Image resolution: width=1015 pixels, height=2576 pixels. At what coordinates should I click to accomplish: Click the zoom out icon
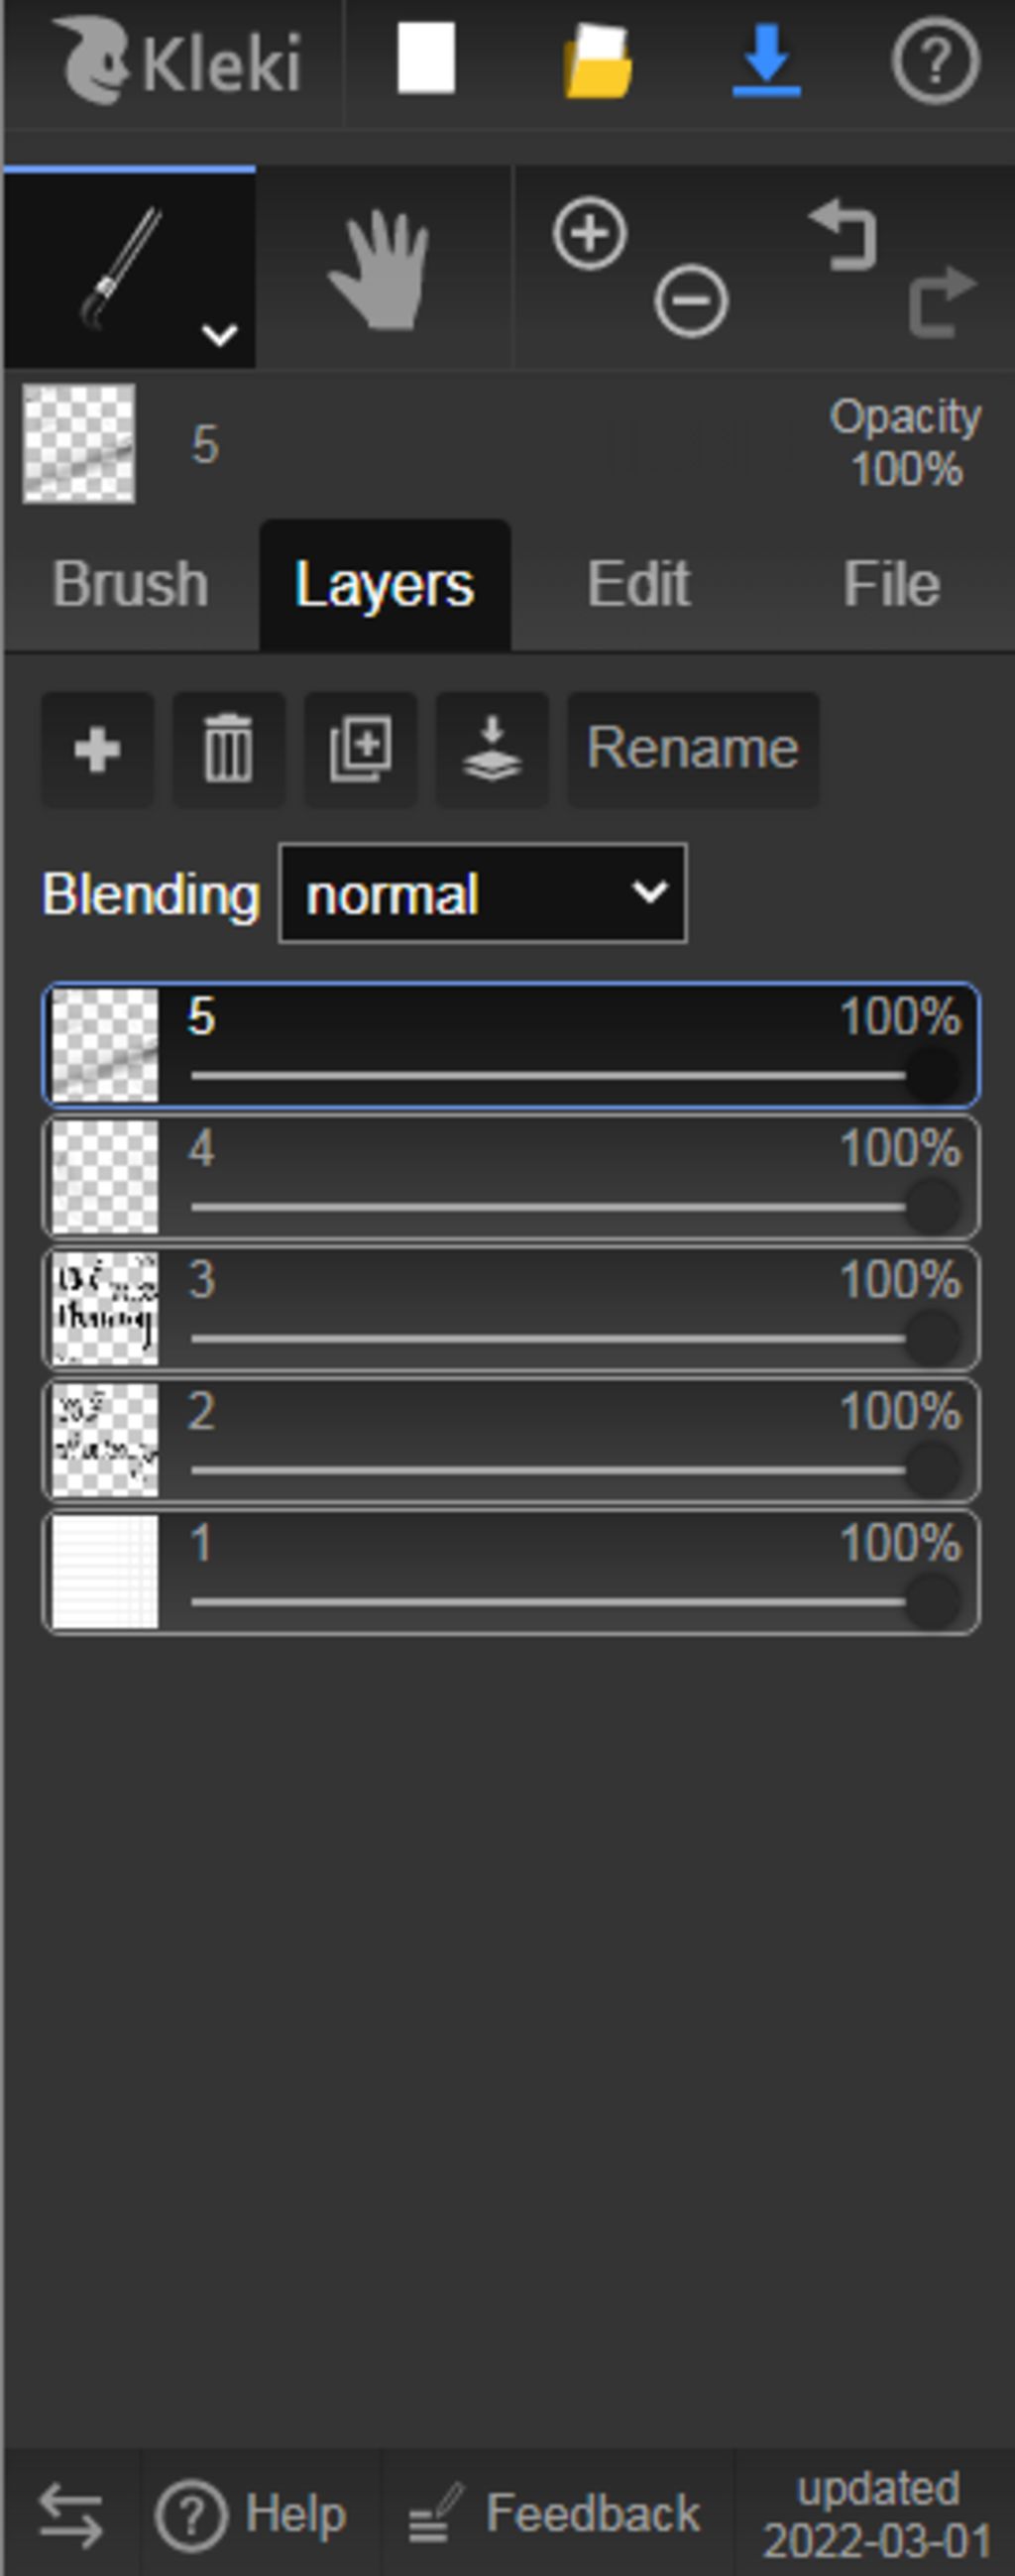pos(691,300)
